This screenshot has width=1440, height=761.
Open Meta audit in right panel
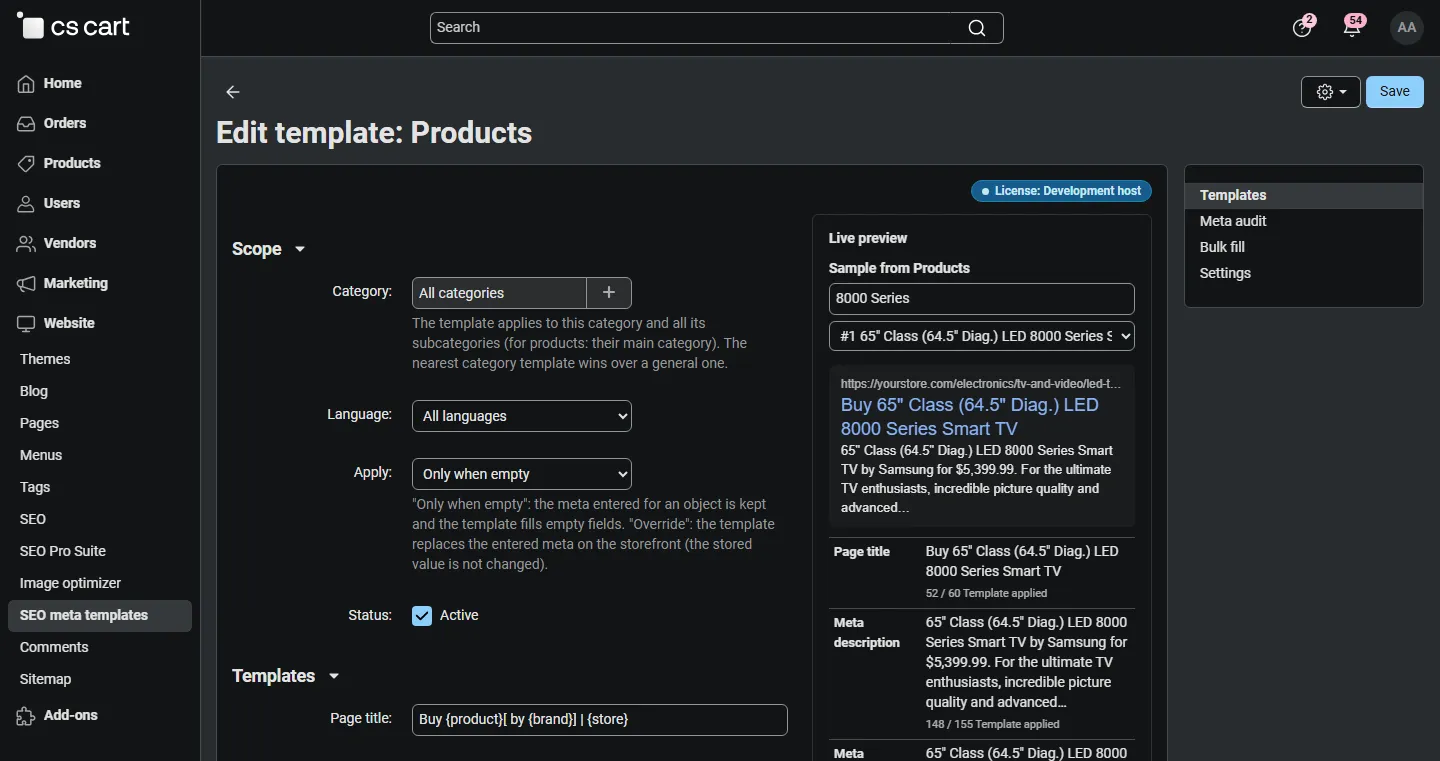point(1233,221)
